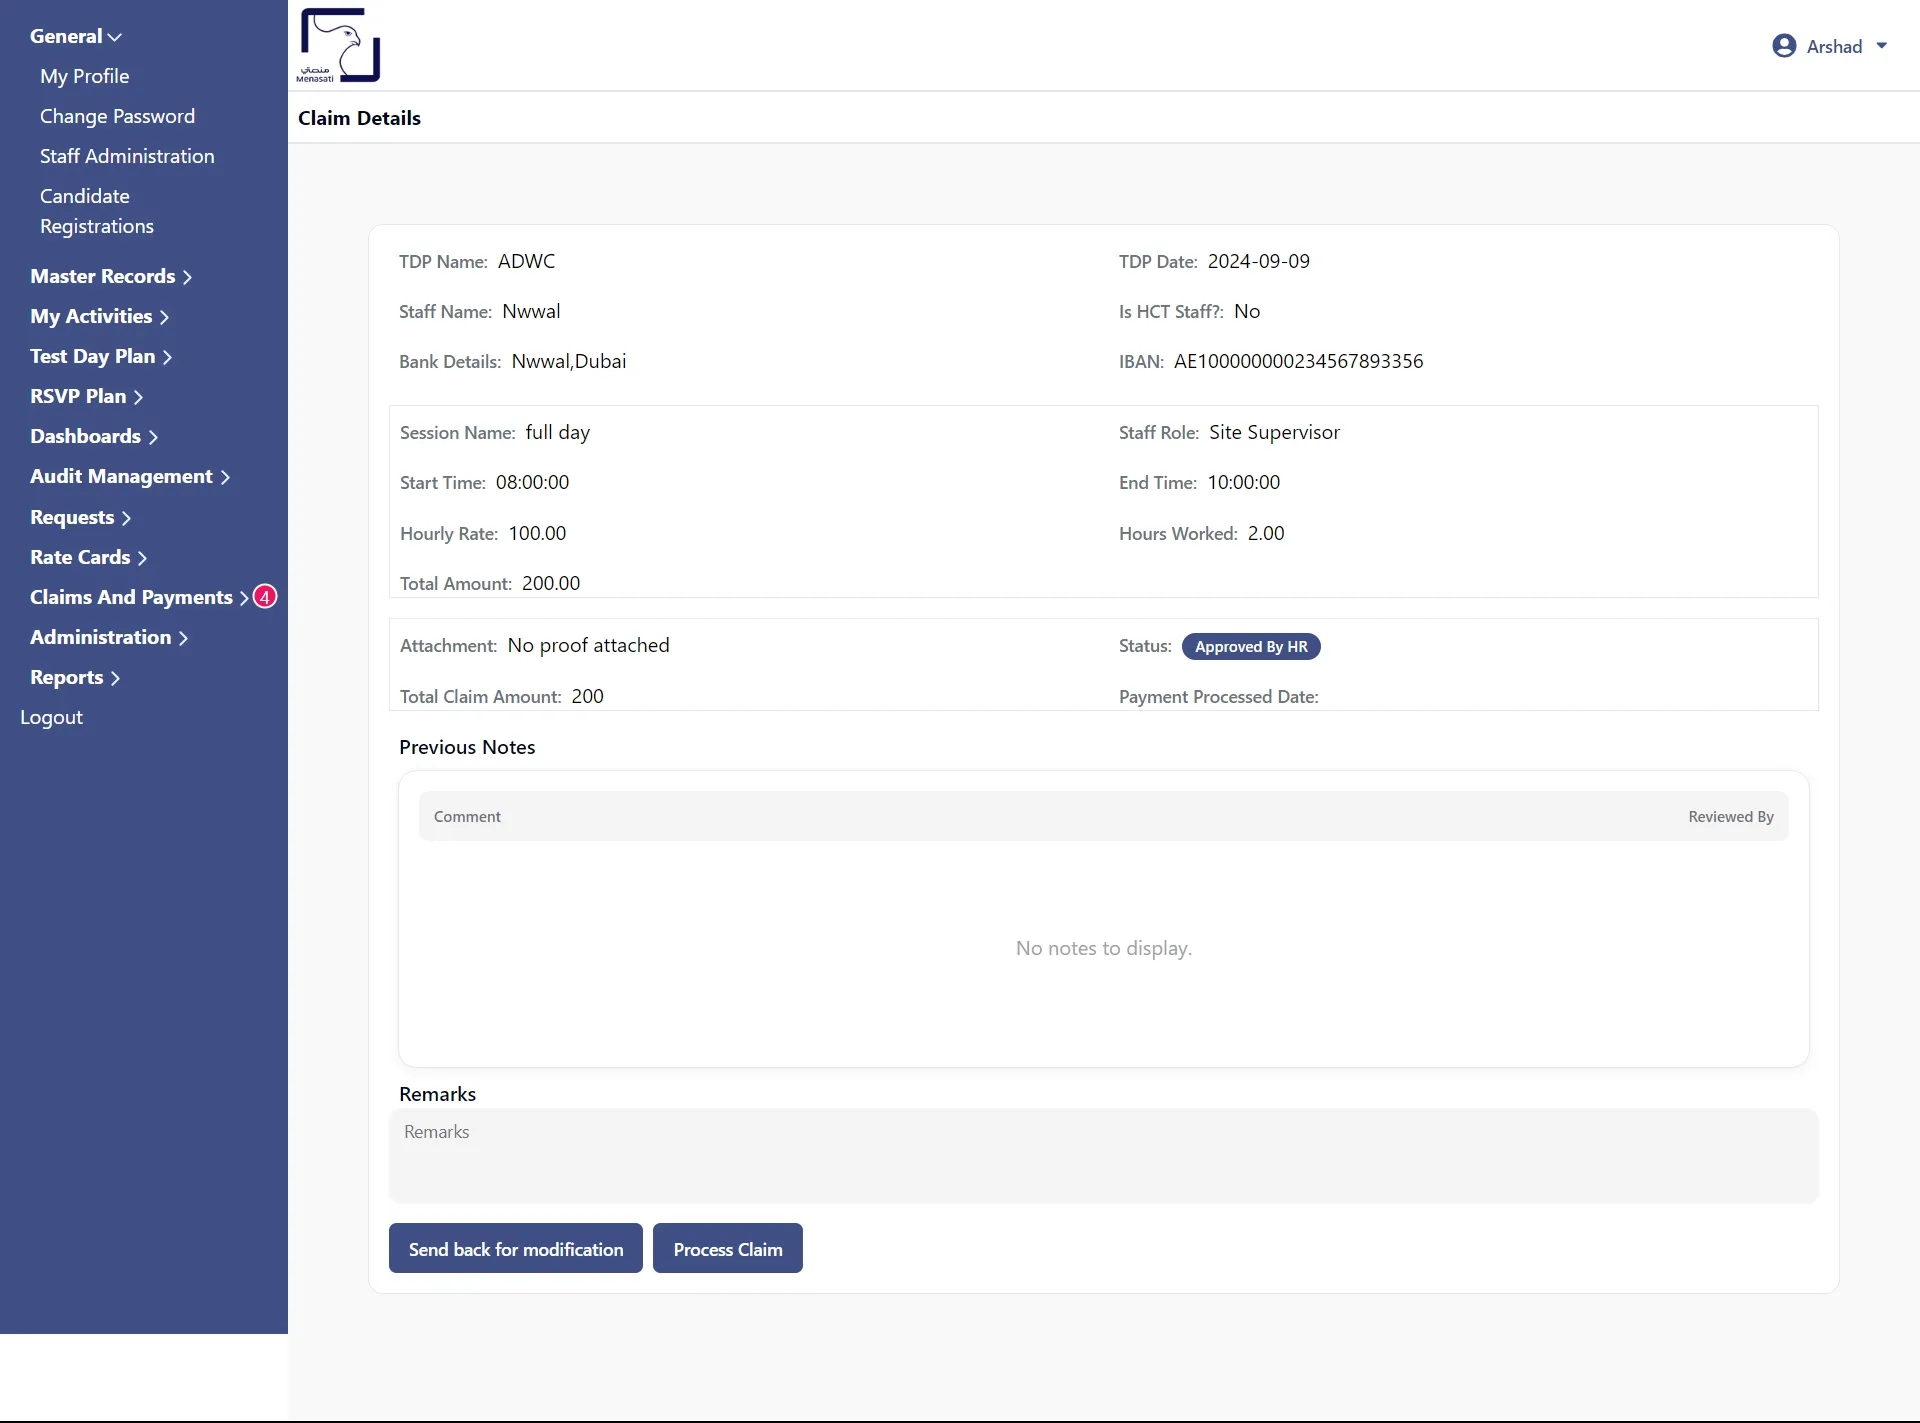Click the Menasati falcon logo
The width and height of the screenshot is (1920, 1423).
(x=339, y=45)
